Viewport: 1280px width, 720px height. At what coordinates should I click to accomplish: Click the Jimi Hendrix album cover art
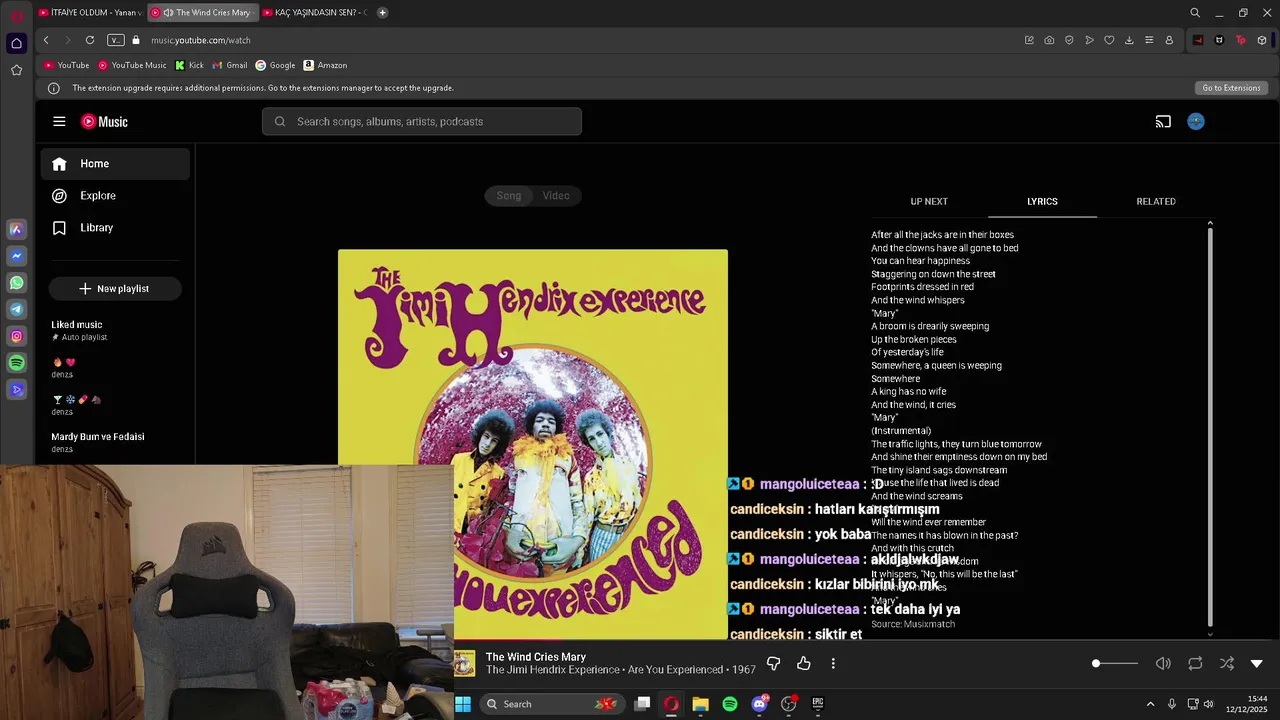tap(533, 444)
